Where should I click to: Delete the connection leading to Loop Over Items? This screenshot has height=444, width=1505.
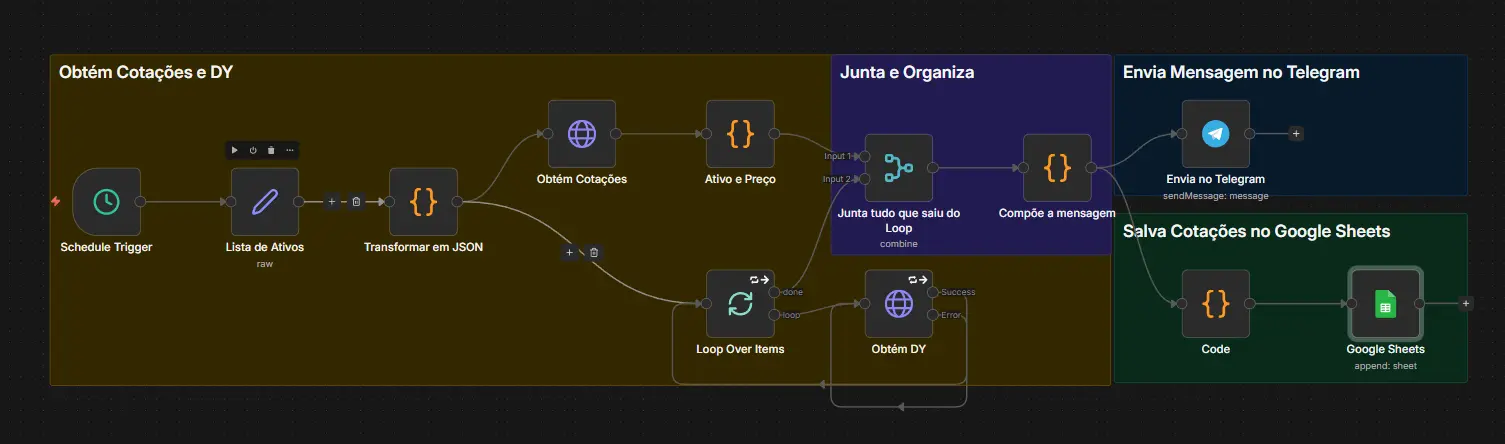click(594, 253)
